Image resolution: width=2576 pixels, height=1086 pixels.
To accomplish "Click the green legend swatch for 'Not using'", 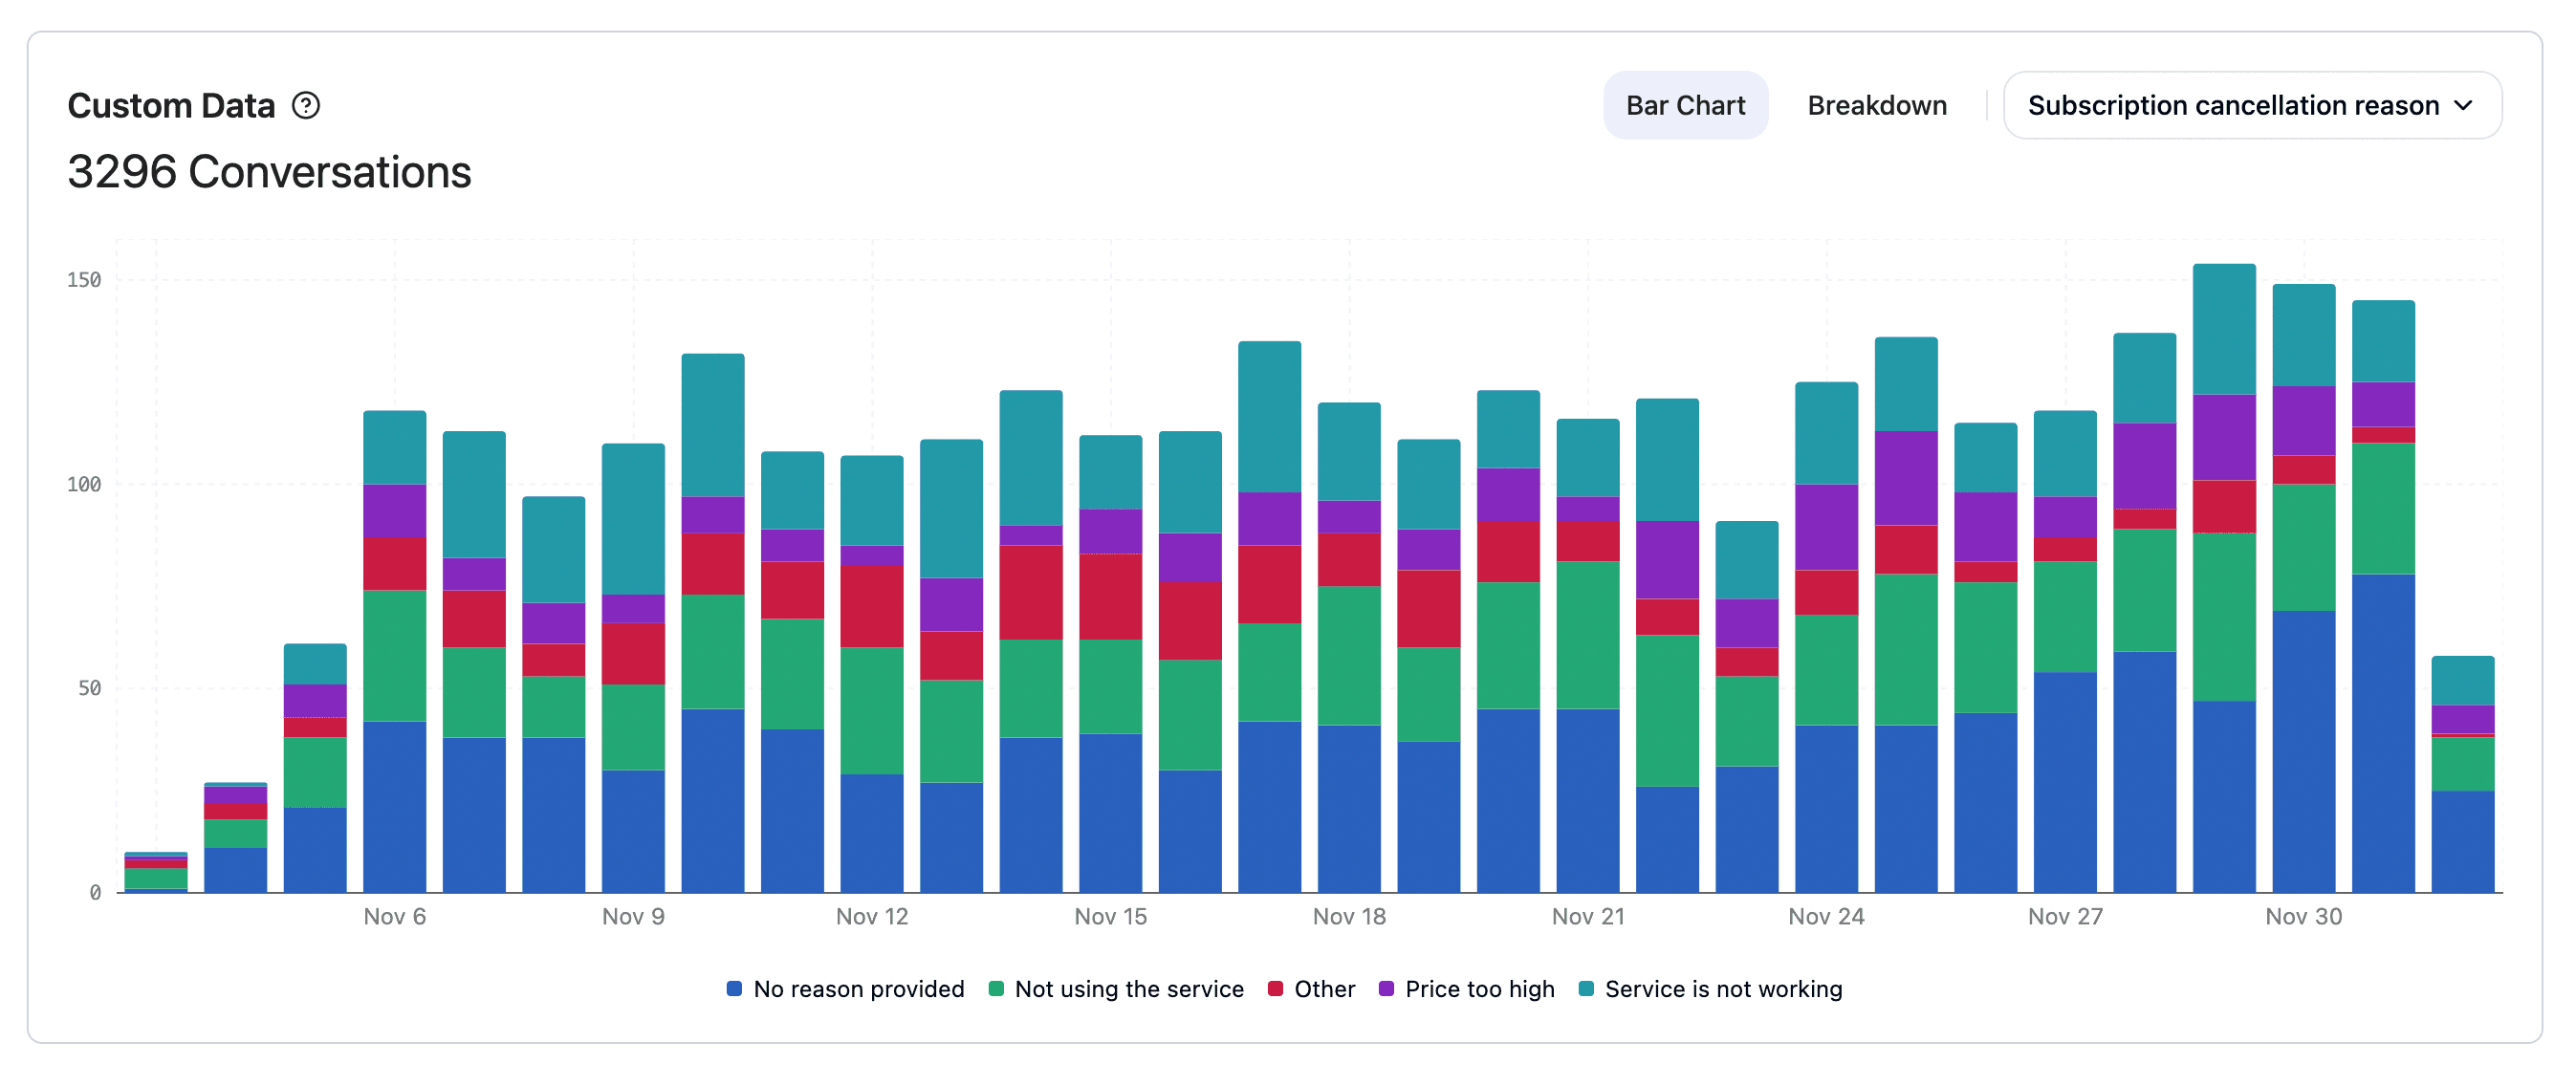I will 996,989.
